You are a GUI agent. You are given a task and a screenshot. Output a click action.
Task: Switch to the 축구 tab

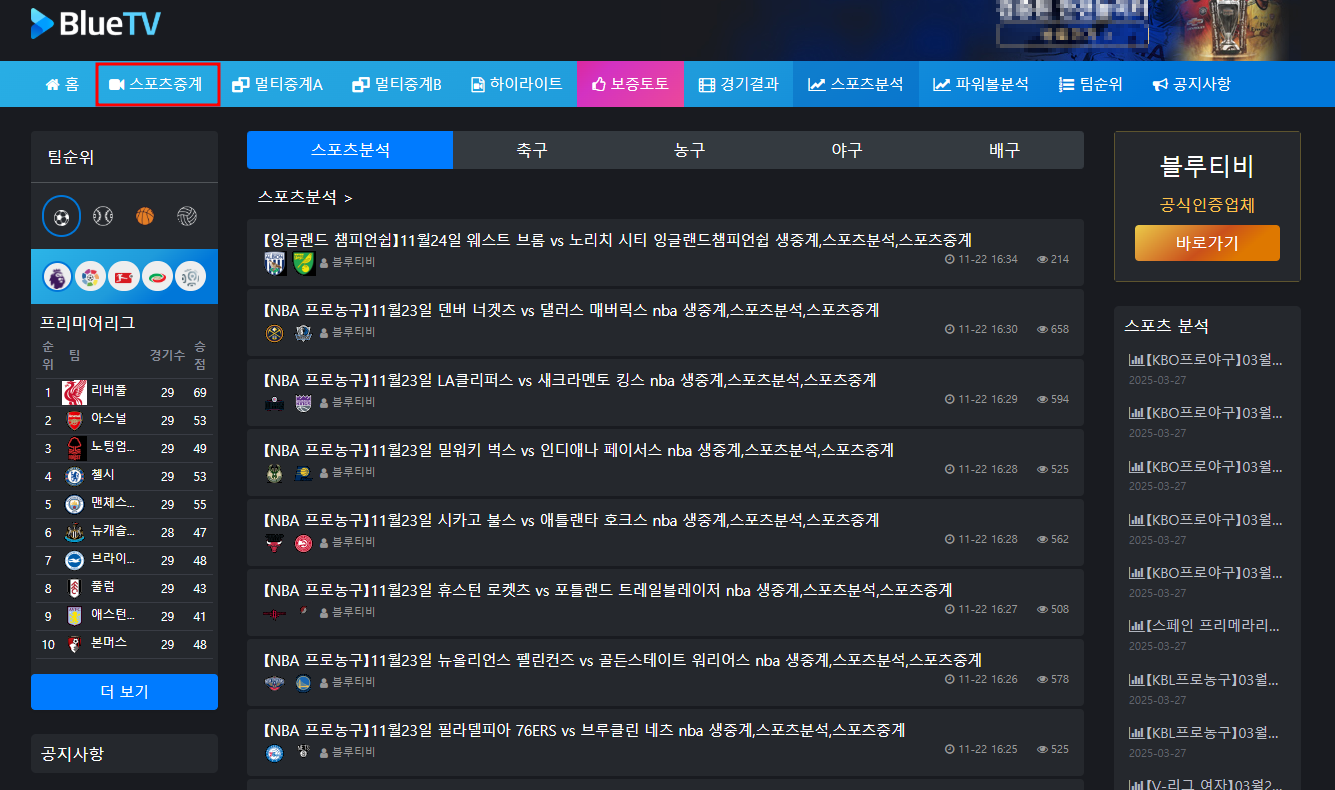(x=532, y=150)
